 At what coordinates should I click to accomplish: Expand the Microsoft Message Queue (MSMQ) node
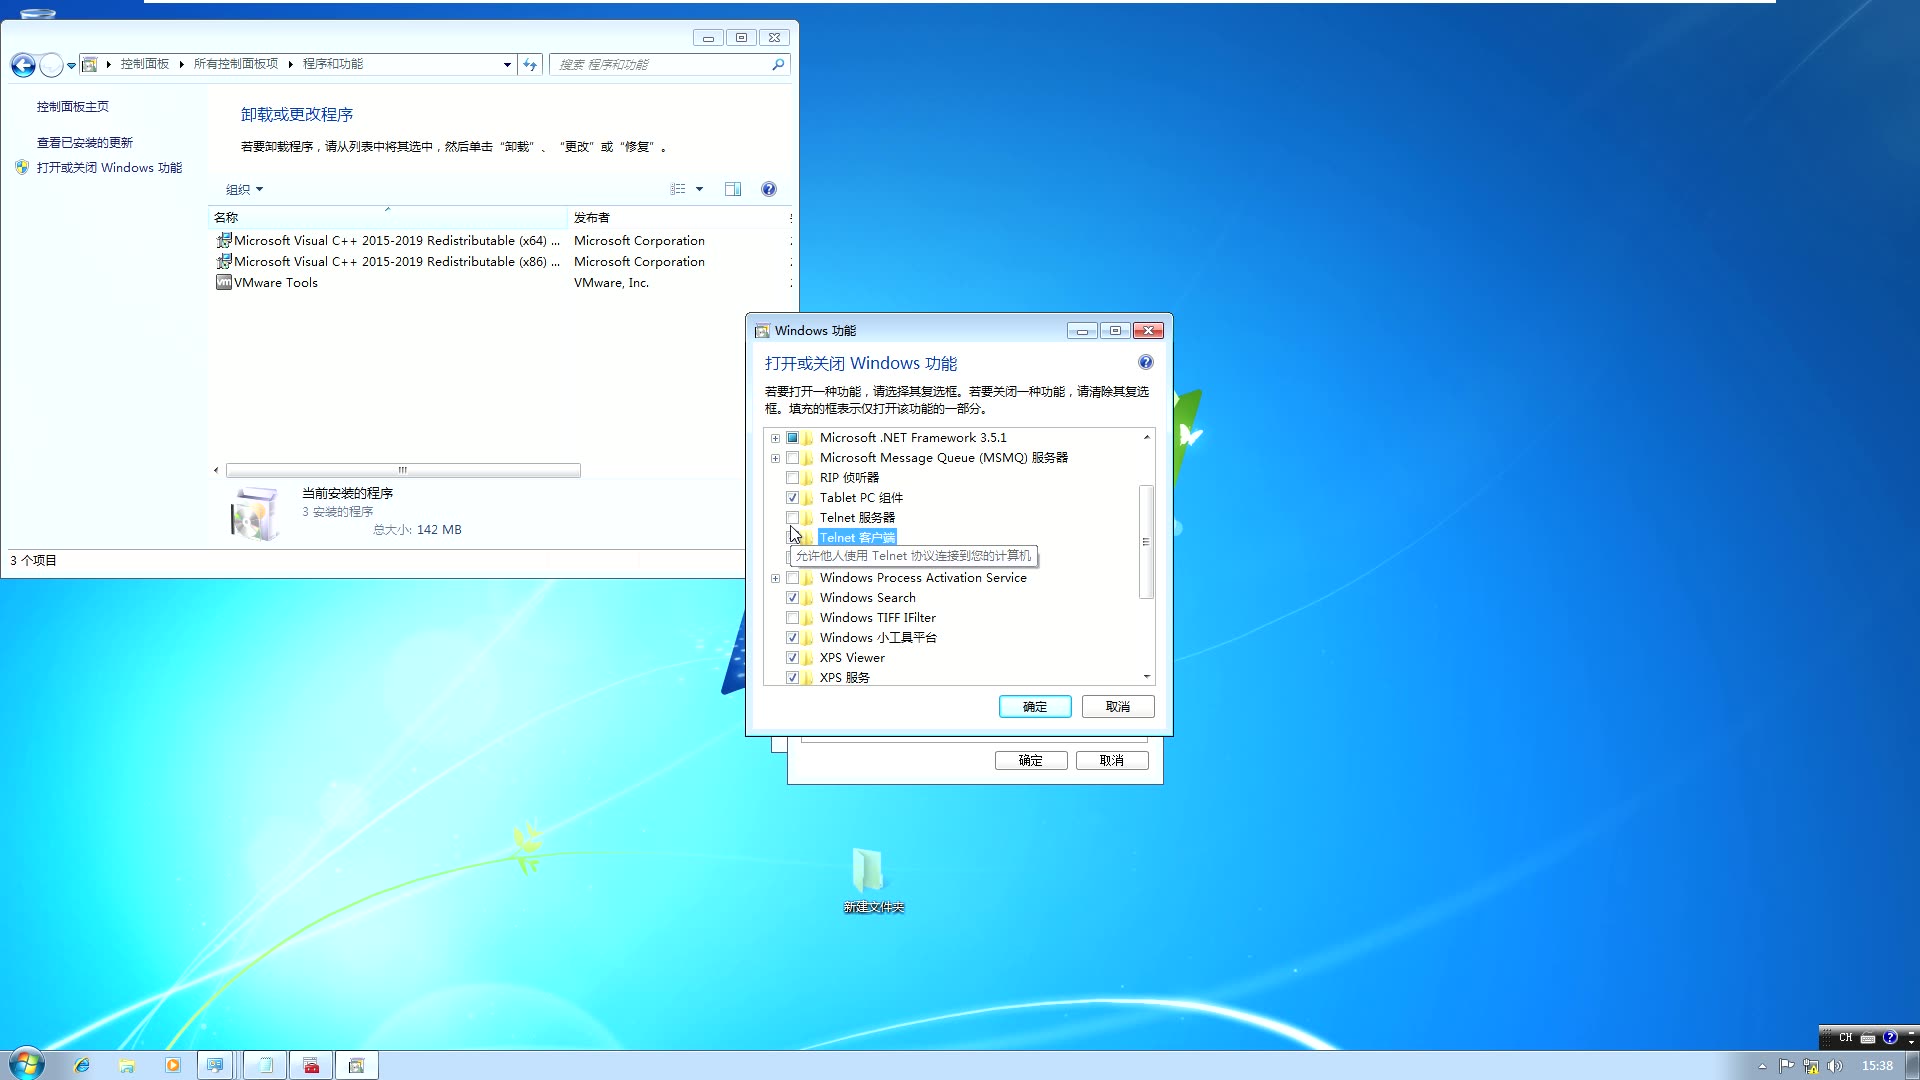pyautogui.click(x=775, y=458)
